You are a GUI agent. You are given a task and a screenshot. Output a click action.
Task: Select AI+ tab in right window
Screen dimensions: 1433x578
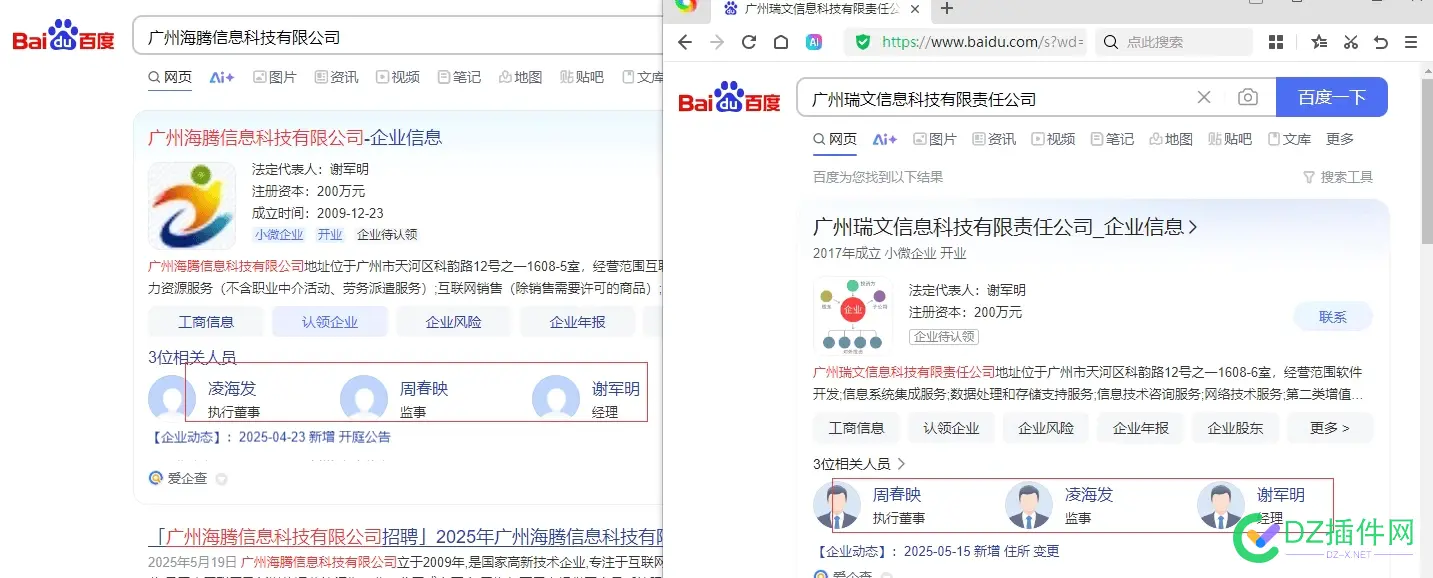[x=885, y=139]
